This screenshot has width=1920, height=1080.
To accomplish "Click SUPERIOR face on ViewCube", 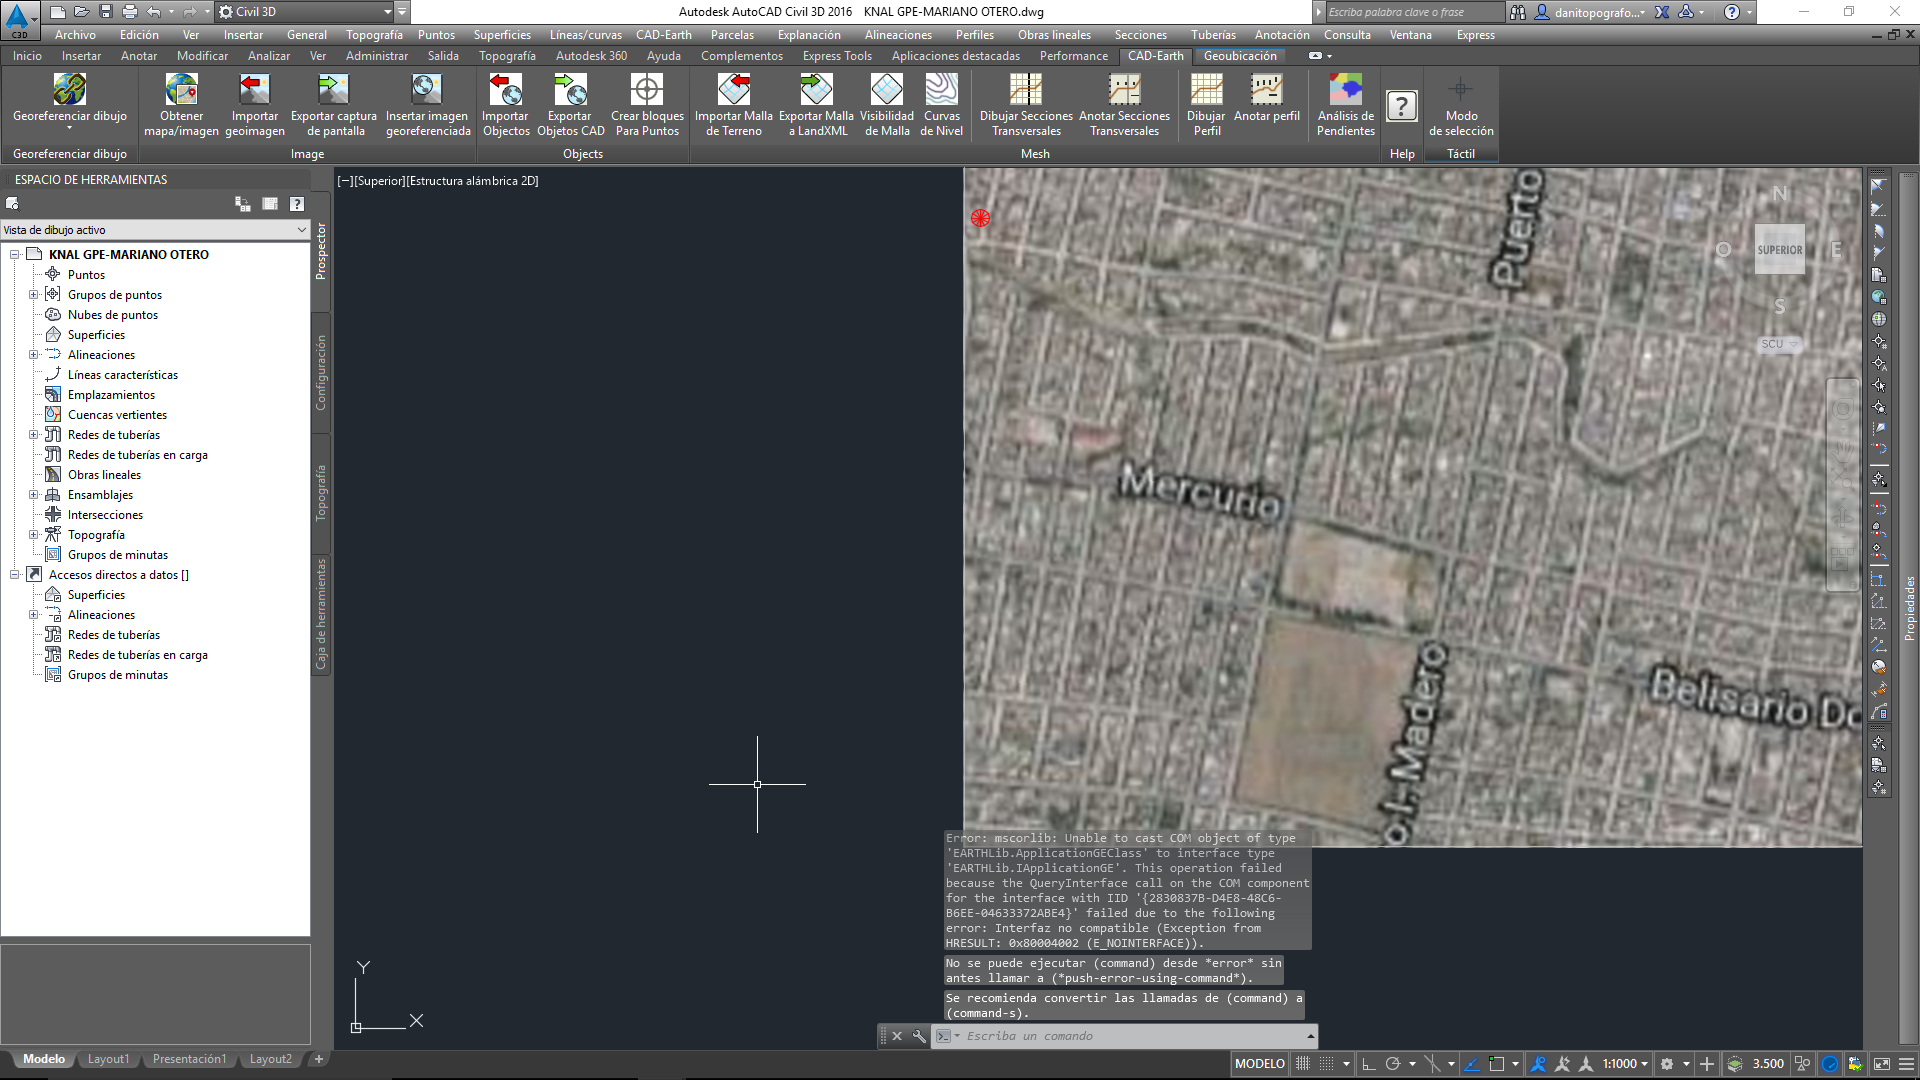I will tap(1780, 250).
